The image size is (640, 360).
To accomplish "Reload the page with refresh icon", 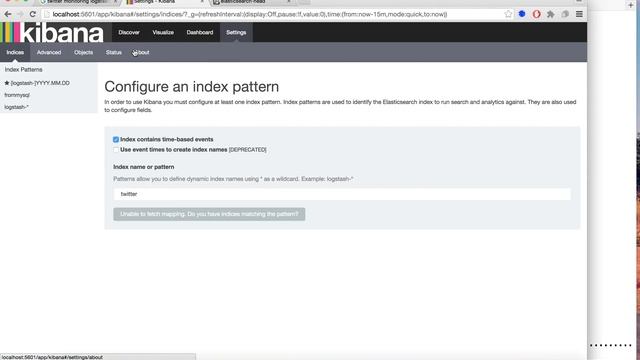I will [33, 14].
